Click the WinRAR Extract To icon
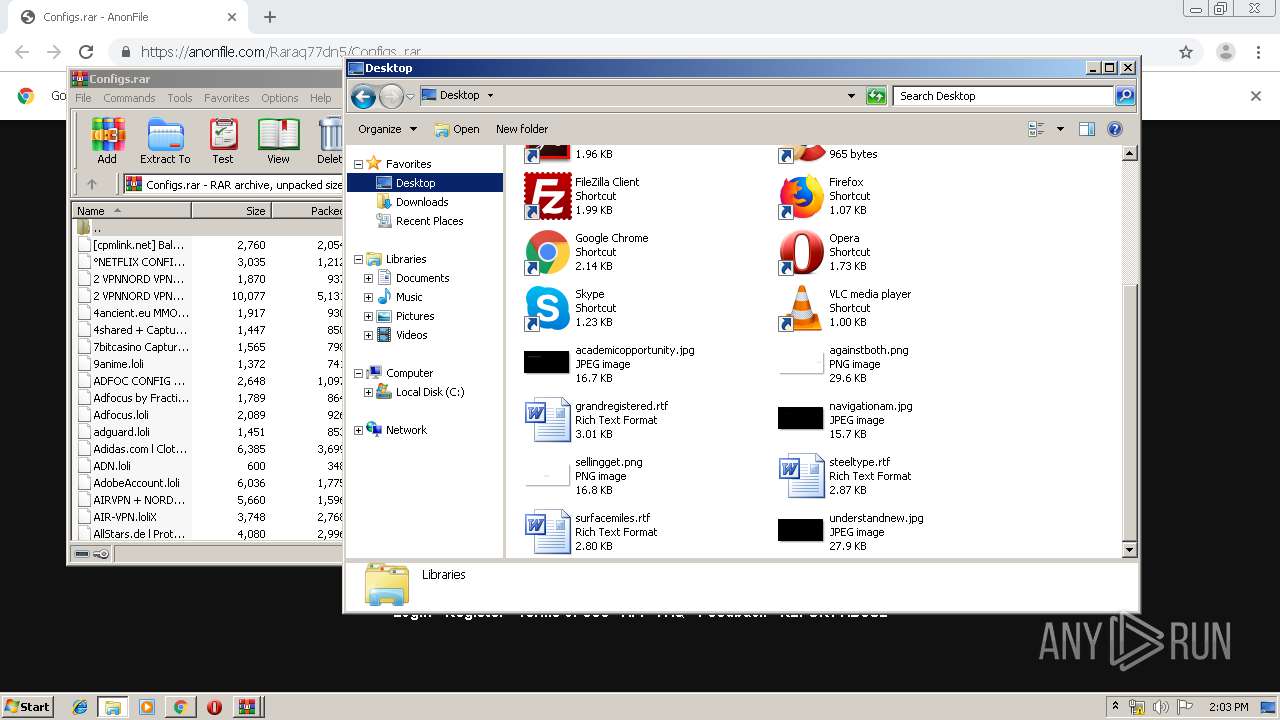Viewport: 1280px width, 720px height. 165,141
